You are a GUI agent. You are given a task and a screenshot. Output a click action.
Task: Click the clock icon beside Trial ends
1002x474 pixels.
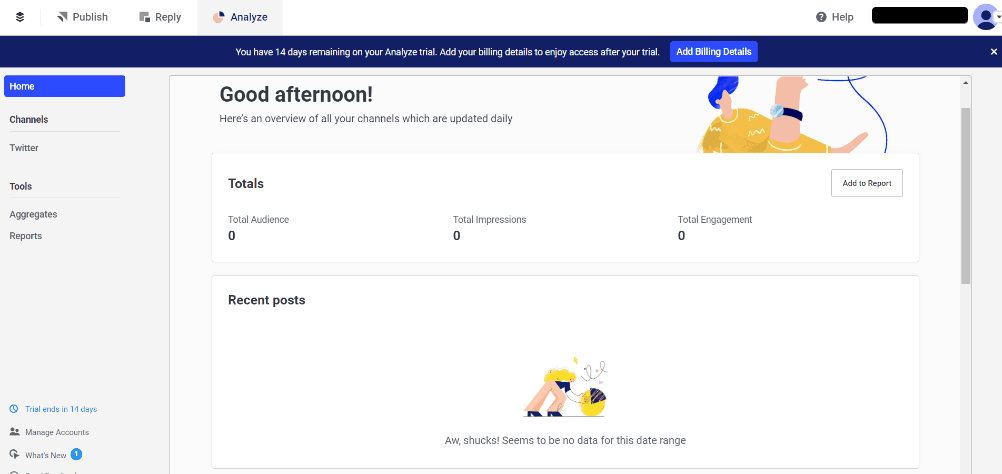14,409
